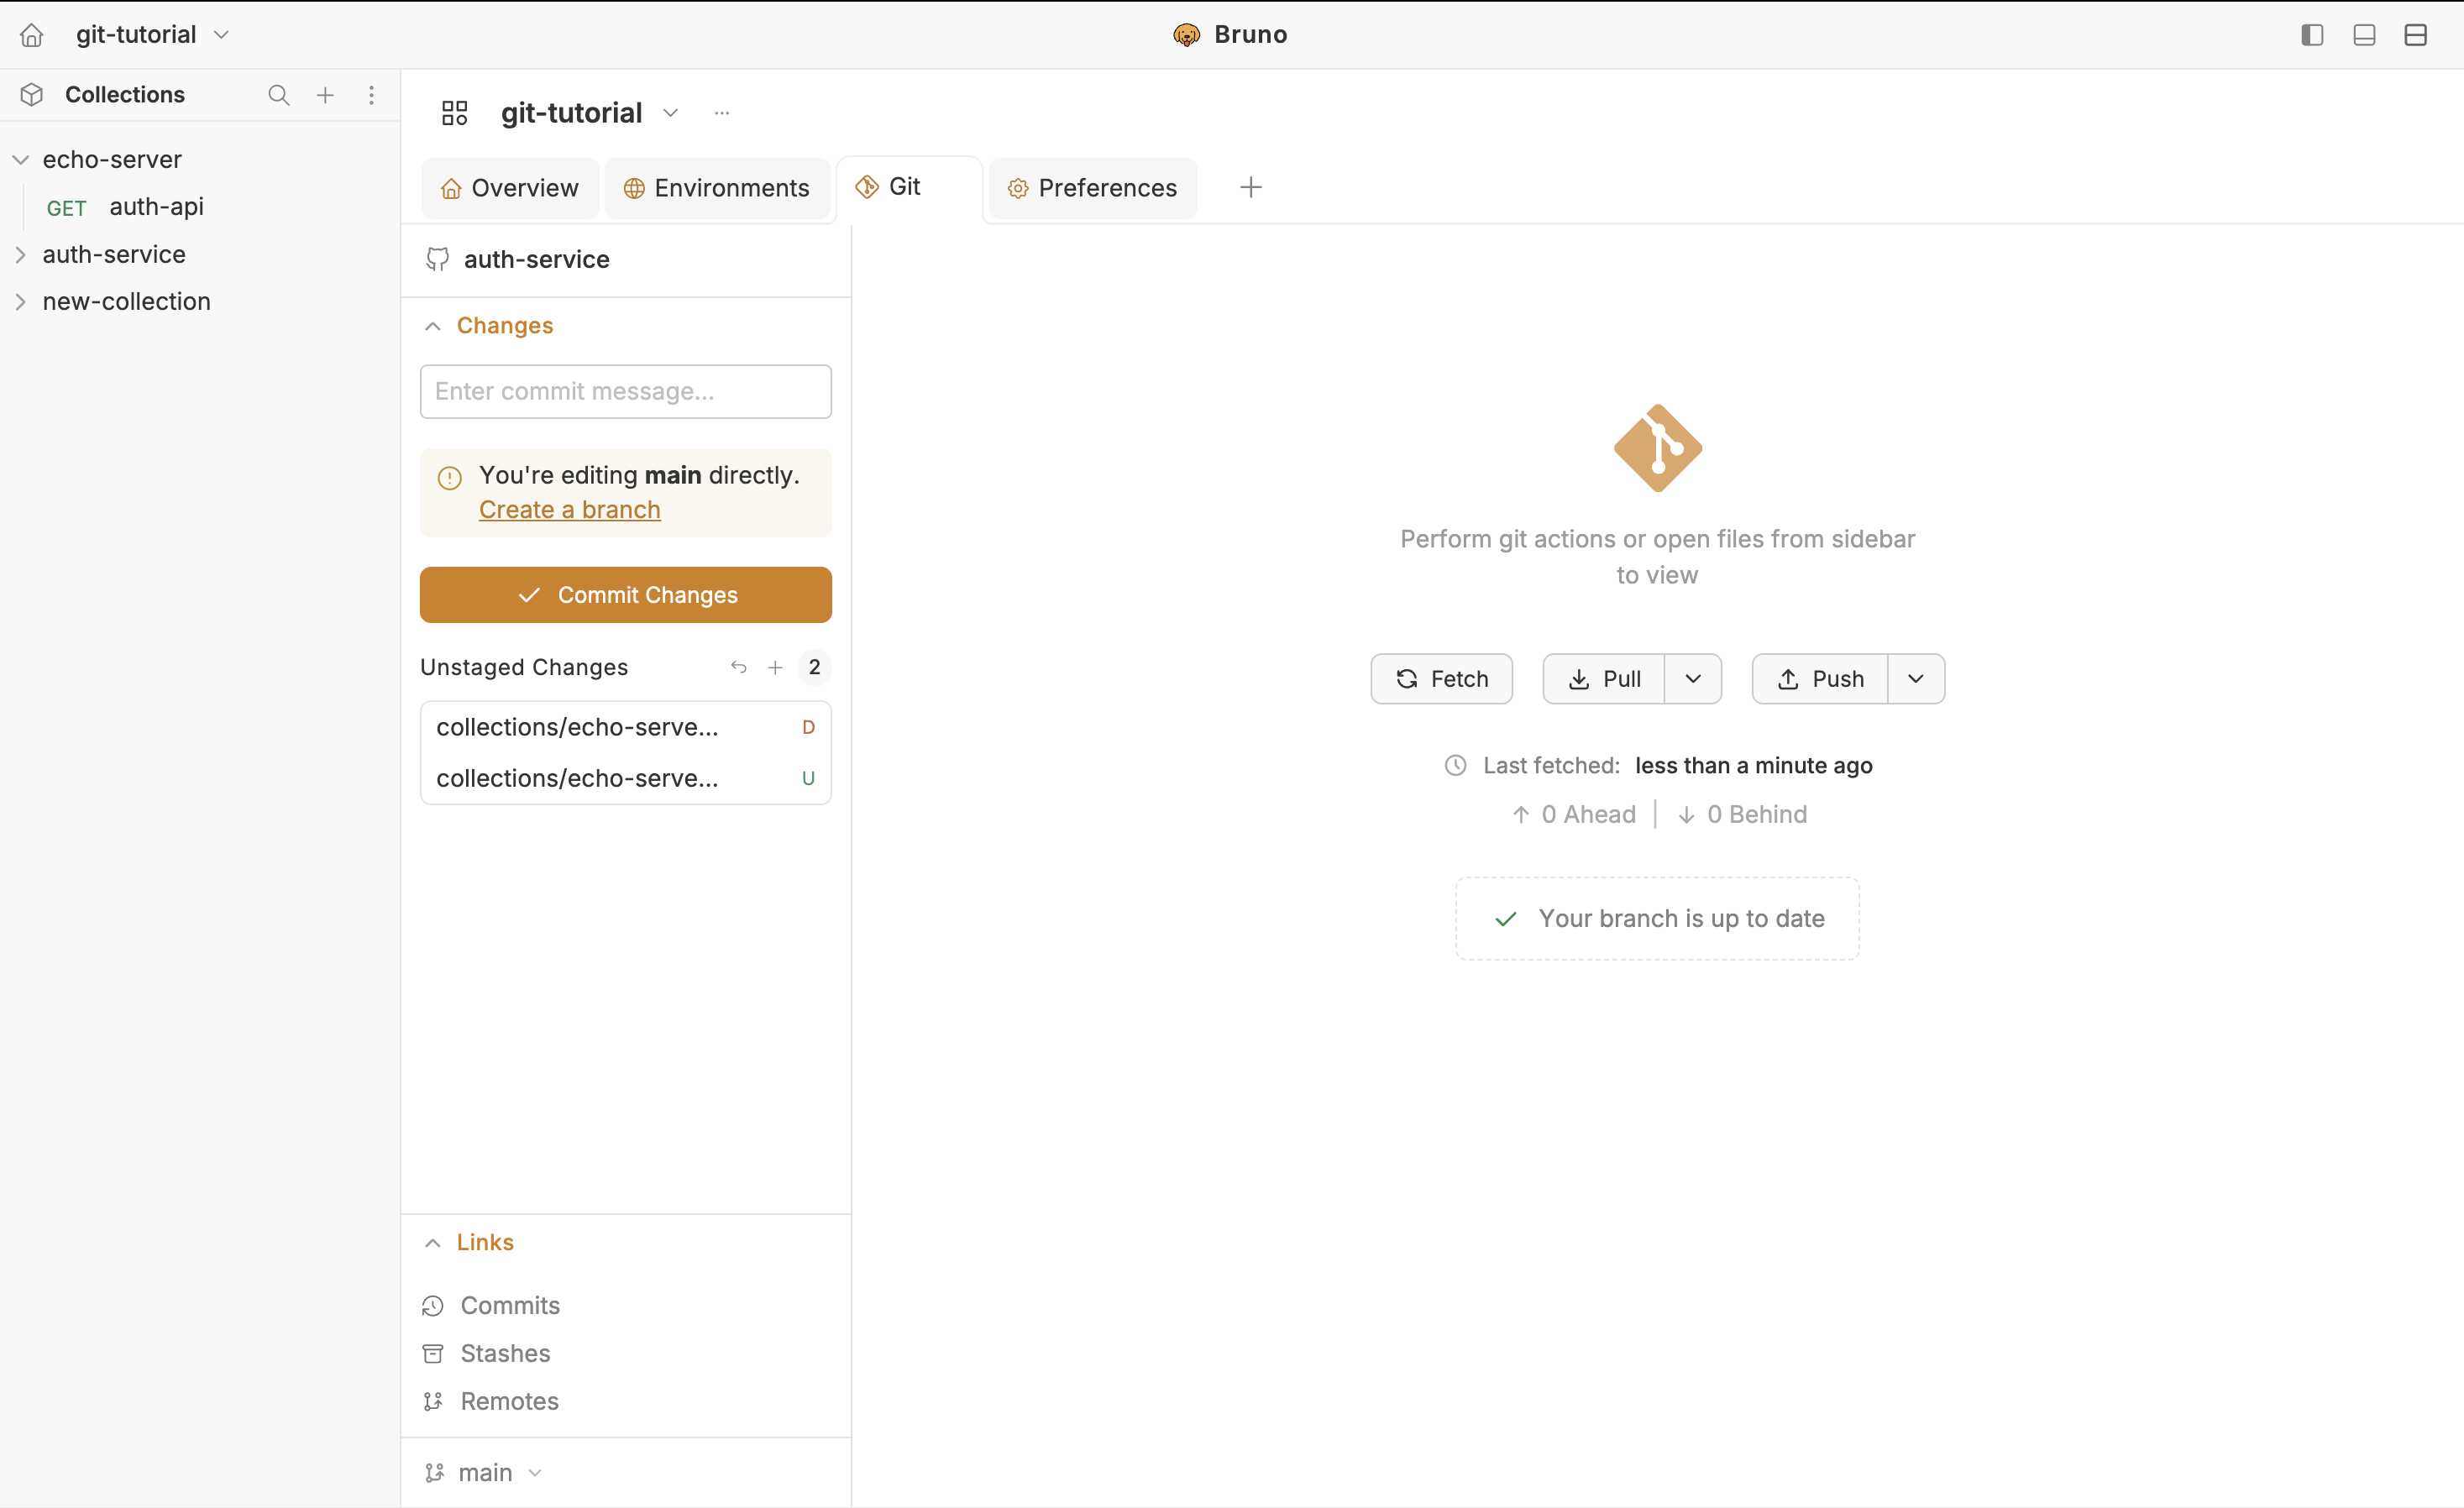
Task: Toggle the split layout icon at far right
Action: click(2416, 35)
